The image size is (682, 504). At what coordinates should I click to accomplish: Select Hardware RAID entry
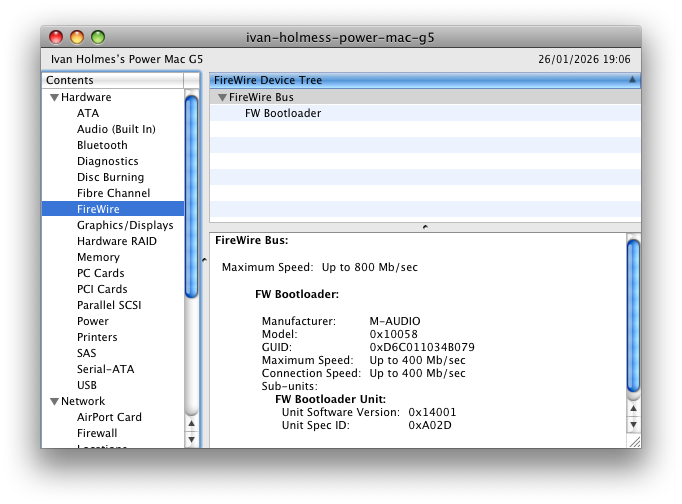pos(117,241)
